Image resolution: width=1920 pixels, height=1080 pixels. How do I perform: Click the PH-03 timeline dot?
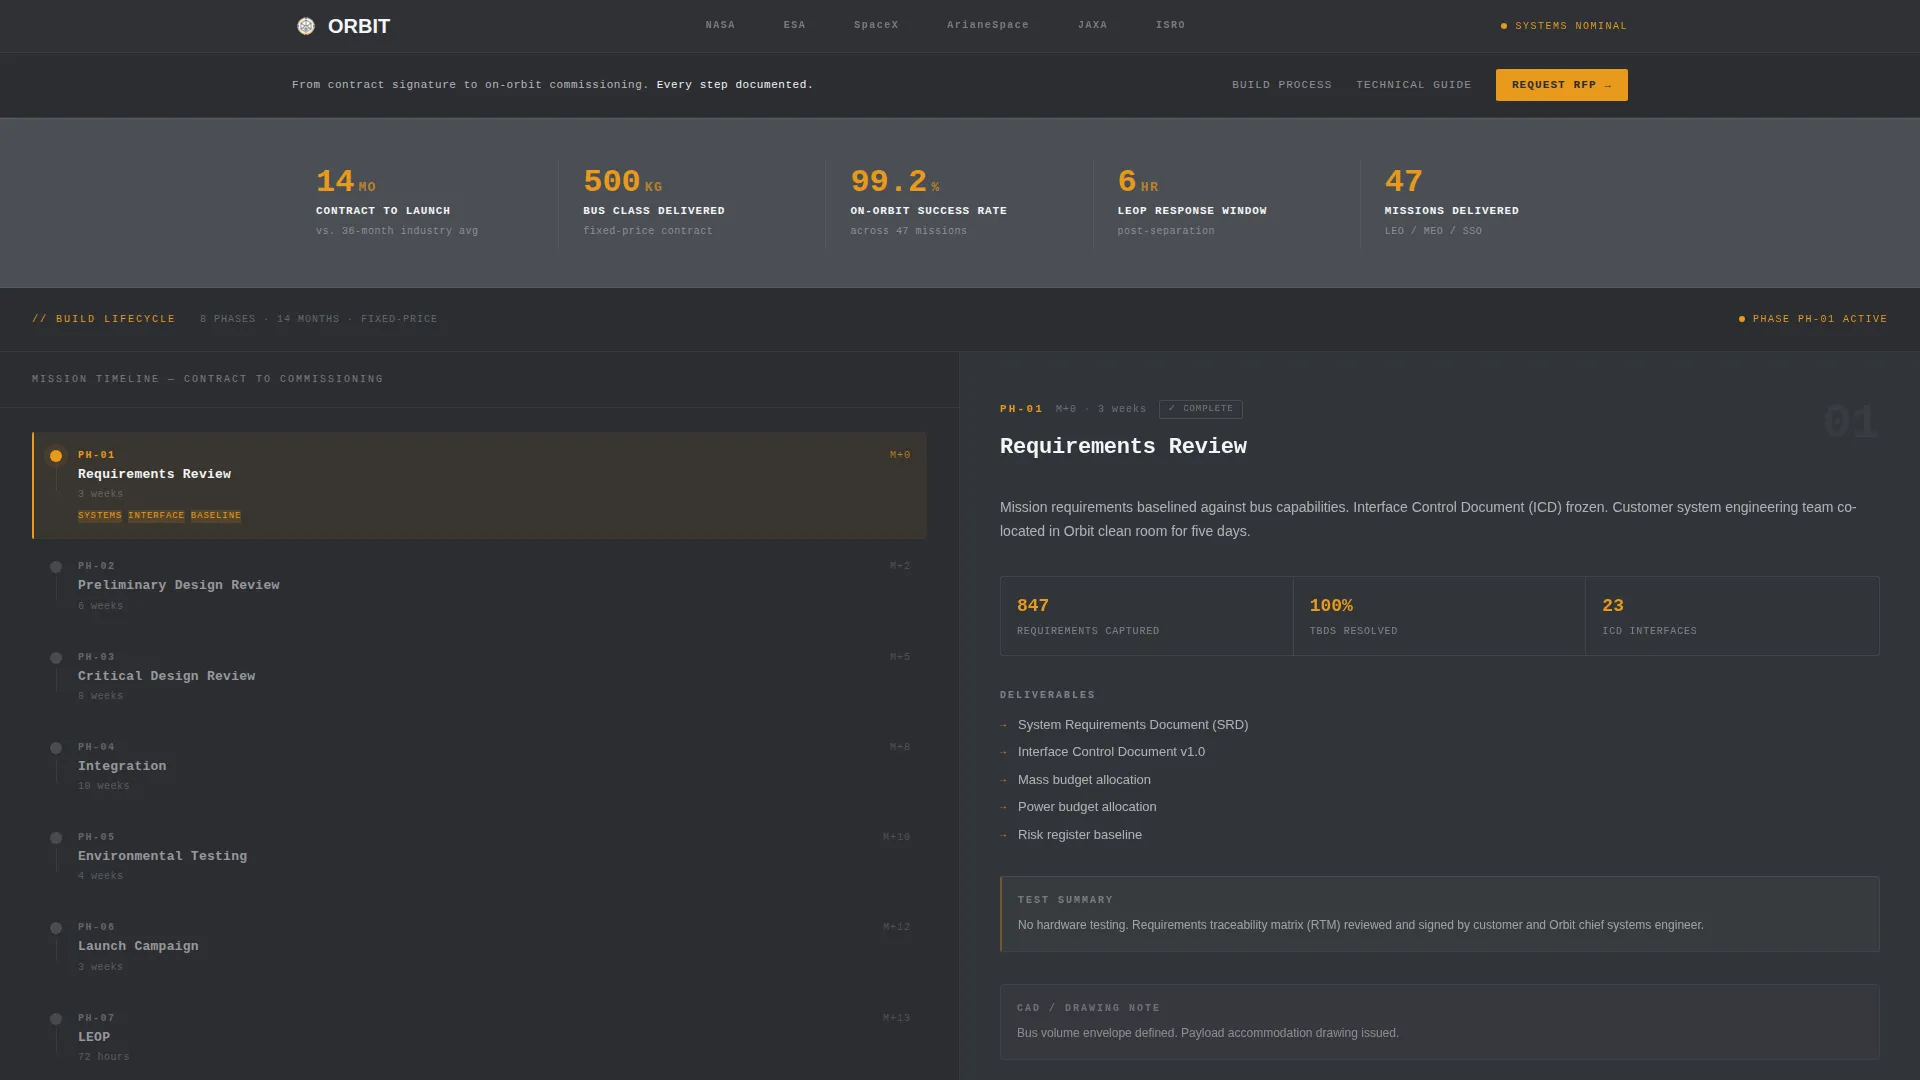(56, 658)
